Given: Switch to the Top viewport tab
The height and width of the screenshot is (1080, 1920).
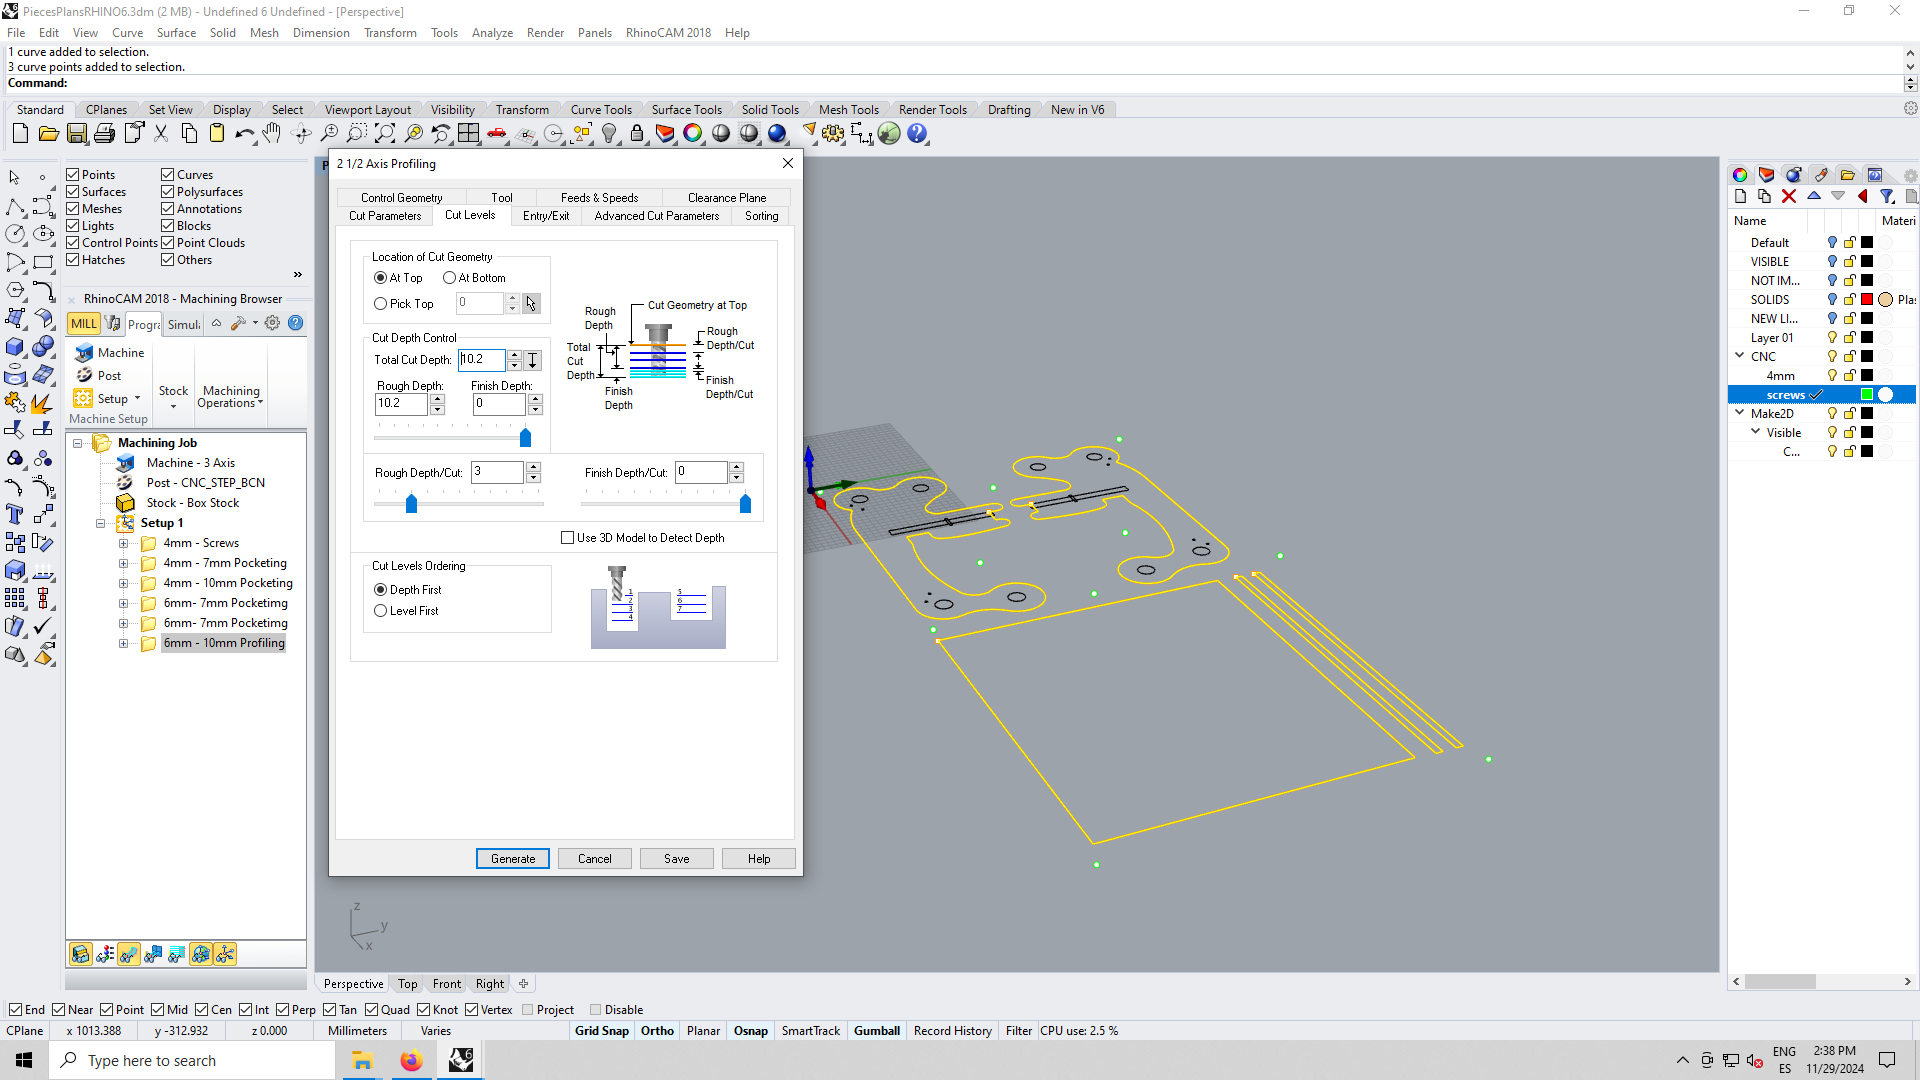Looking at the screenshot, I should point(407,984).
